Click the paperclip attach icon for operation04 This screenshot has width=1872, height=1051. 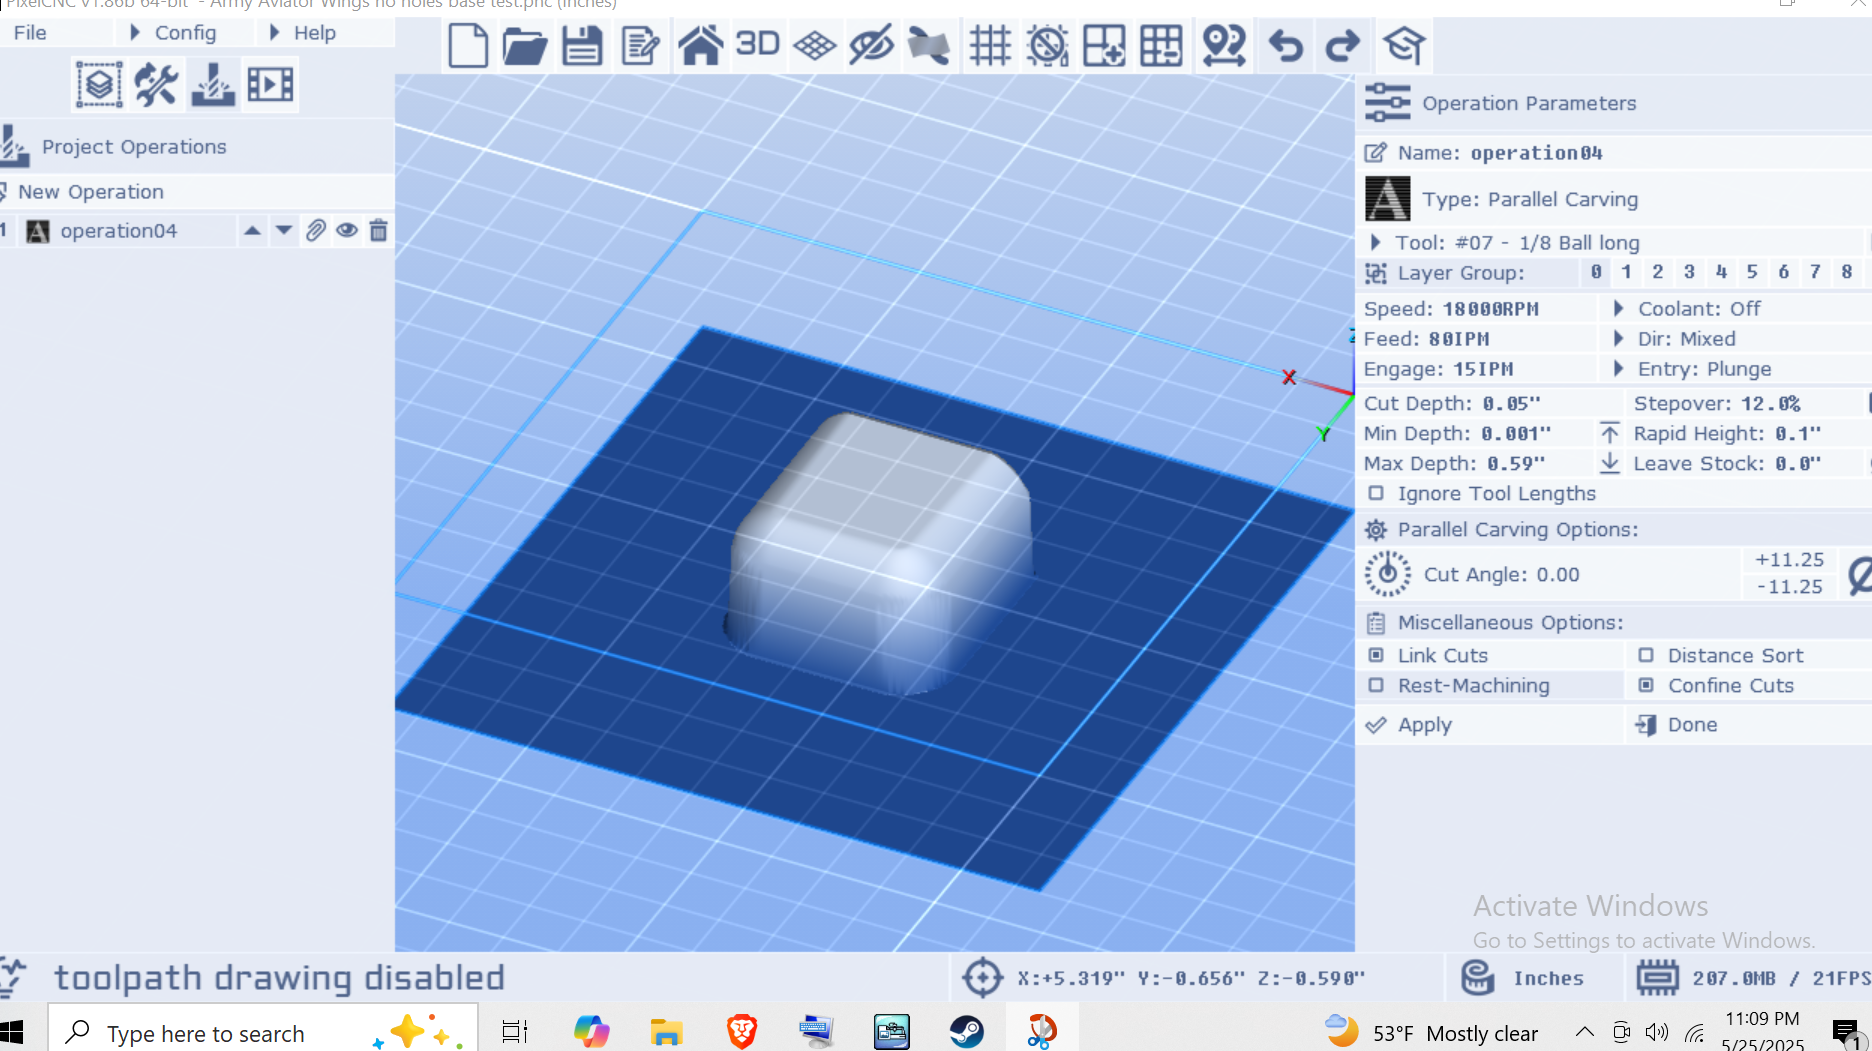[315, 231]
